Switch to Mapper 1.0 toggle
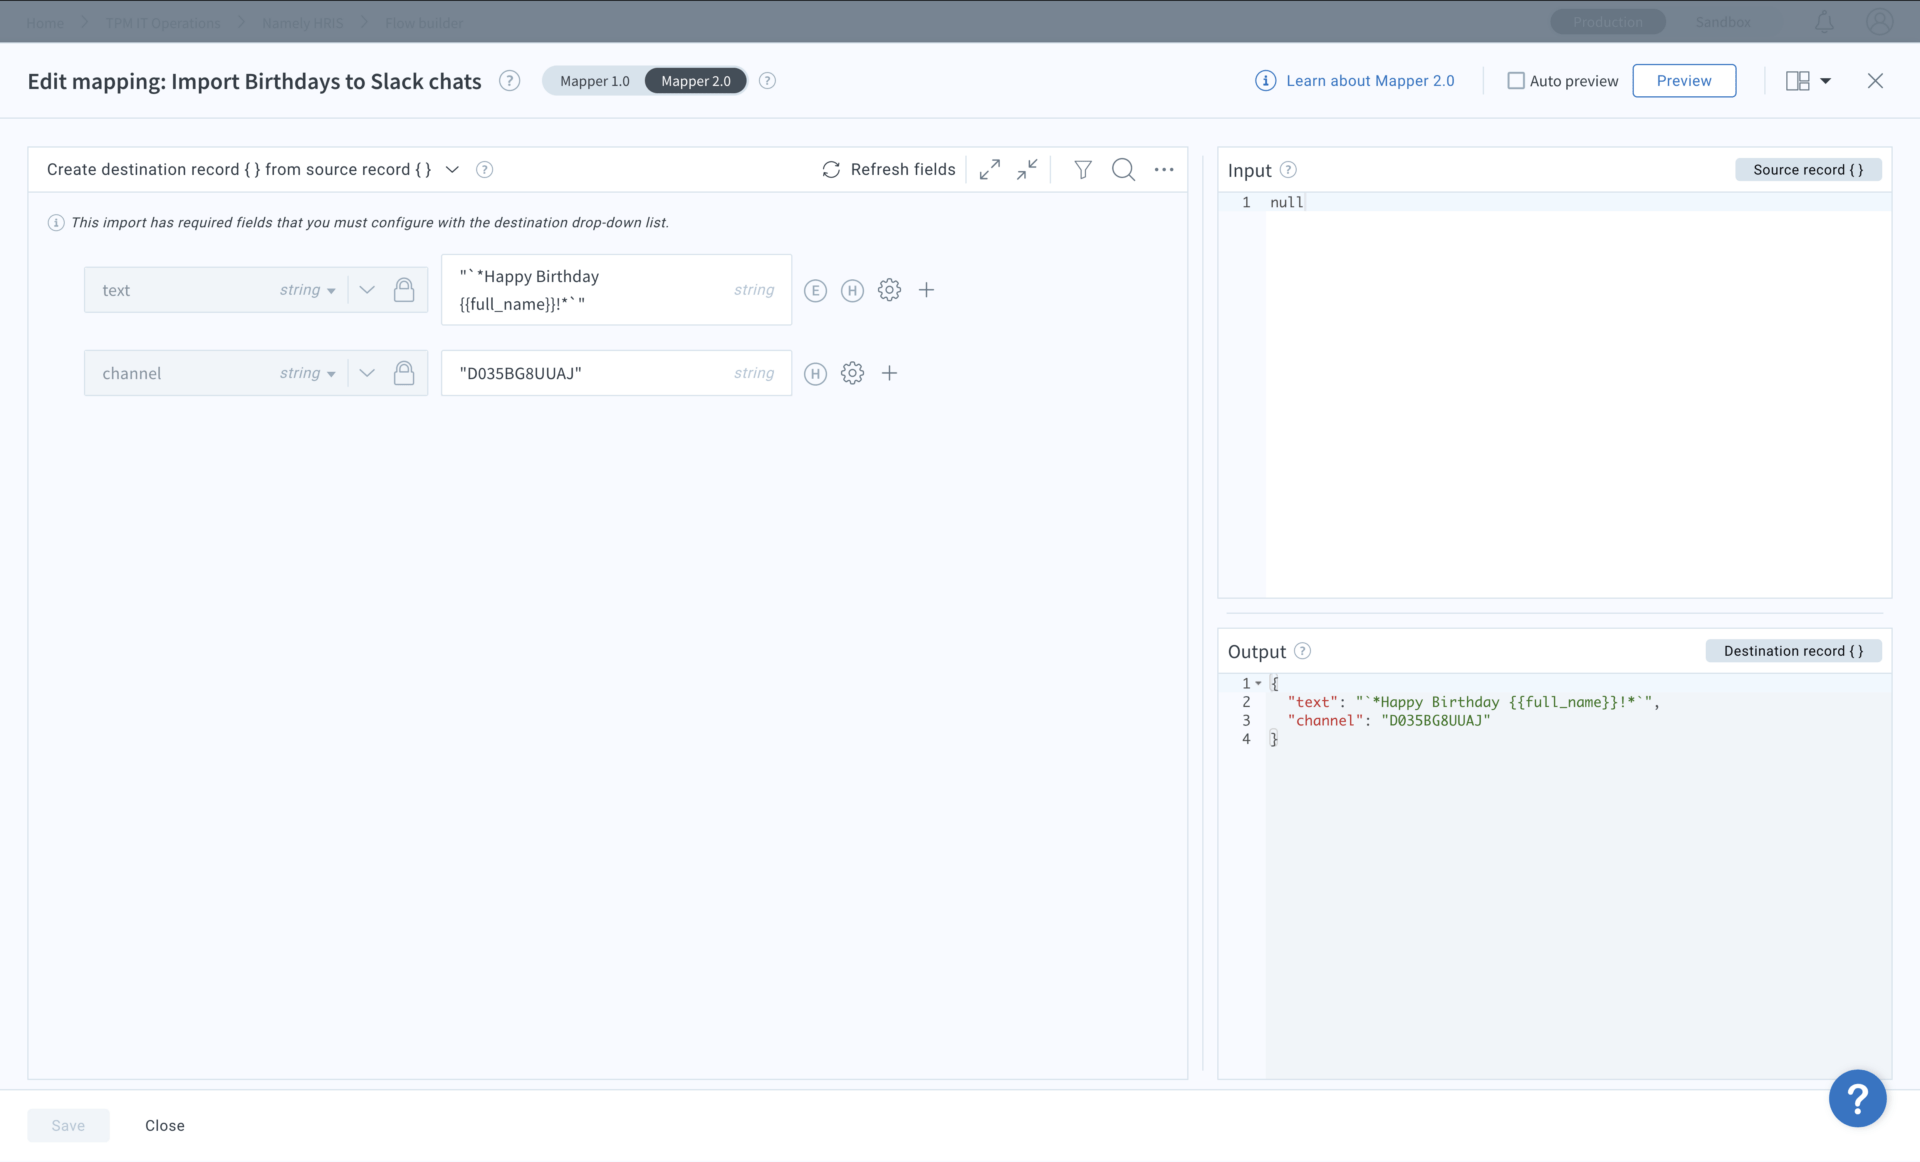This screenshot has width=1920, height=1162. 594,81
